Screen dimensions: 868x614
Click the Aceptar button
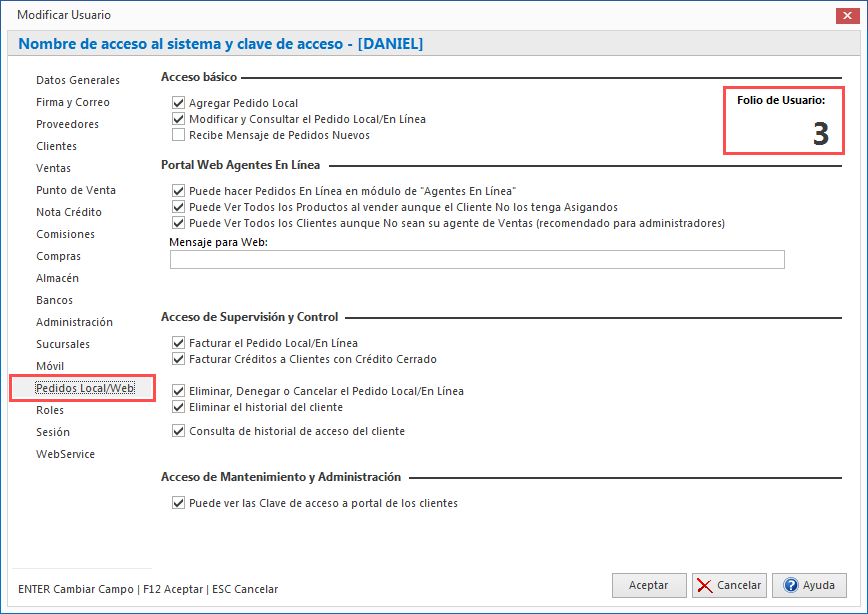click(649, 586)
